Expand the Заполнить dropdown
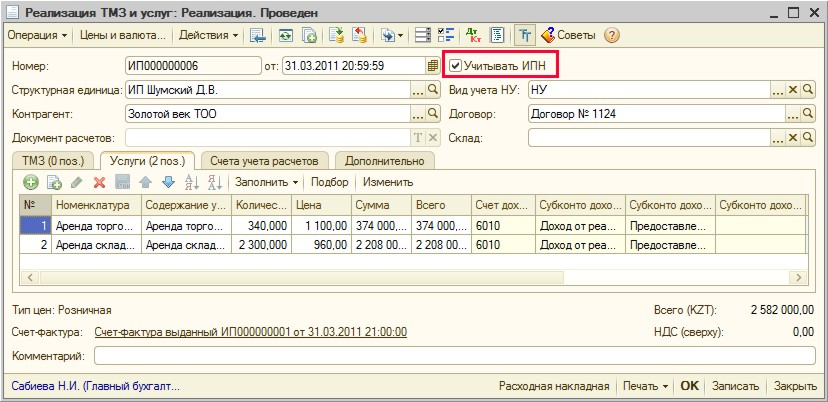 267,182
